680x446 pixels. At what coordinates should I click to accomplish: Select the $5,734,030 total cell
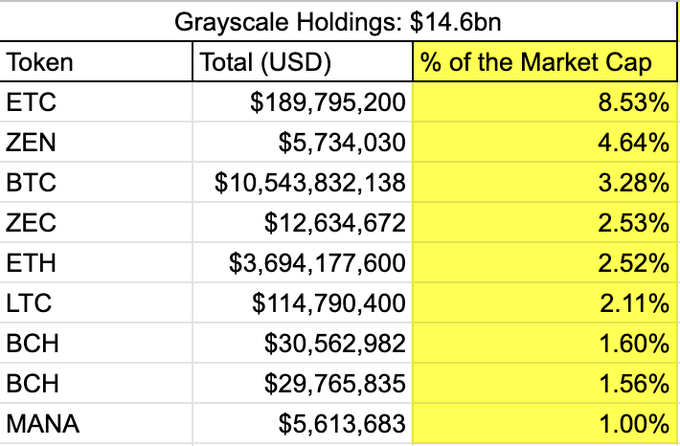[302, 142]
